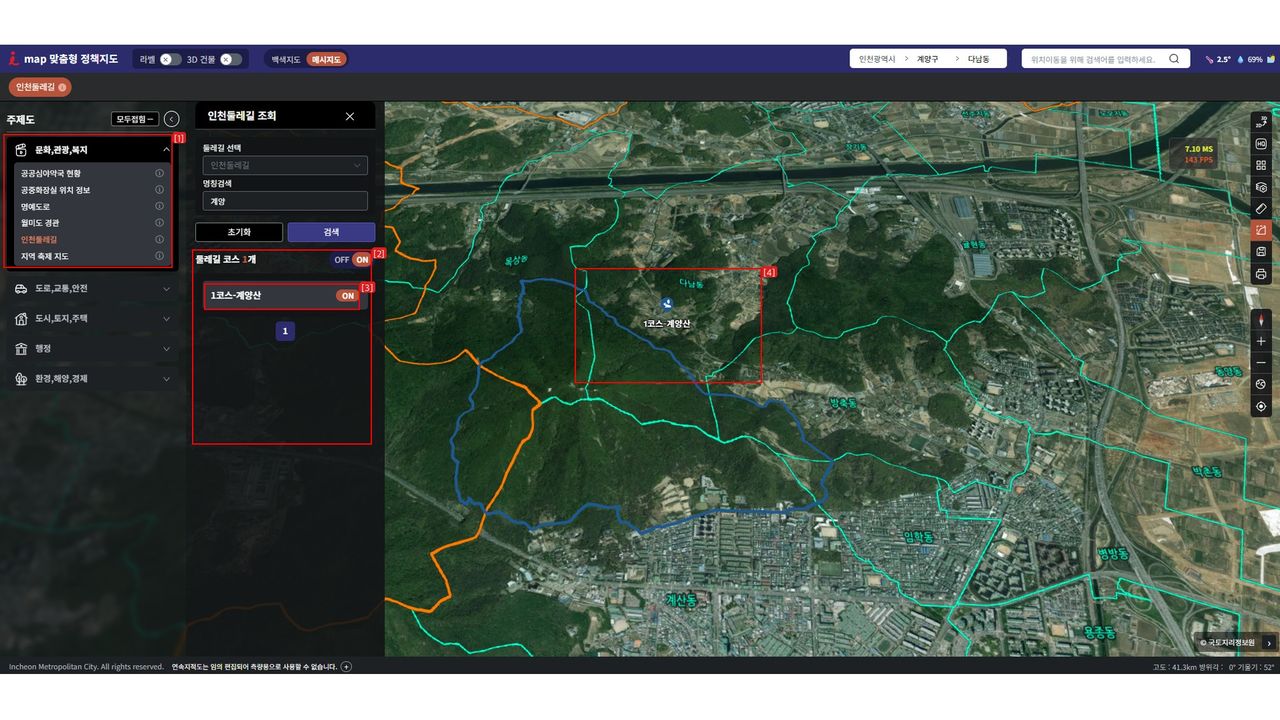Click the current location target icon

tap(1261, 406)
